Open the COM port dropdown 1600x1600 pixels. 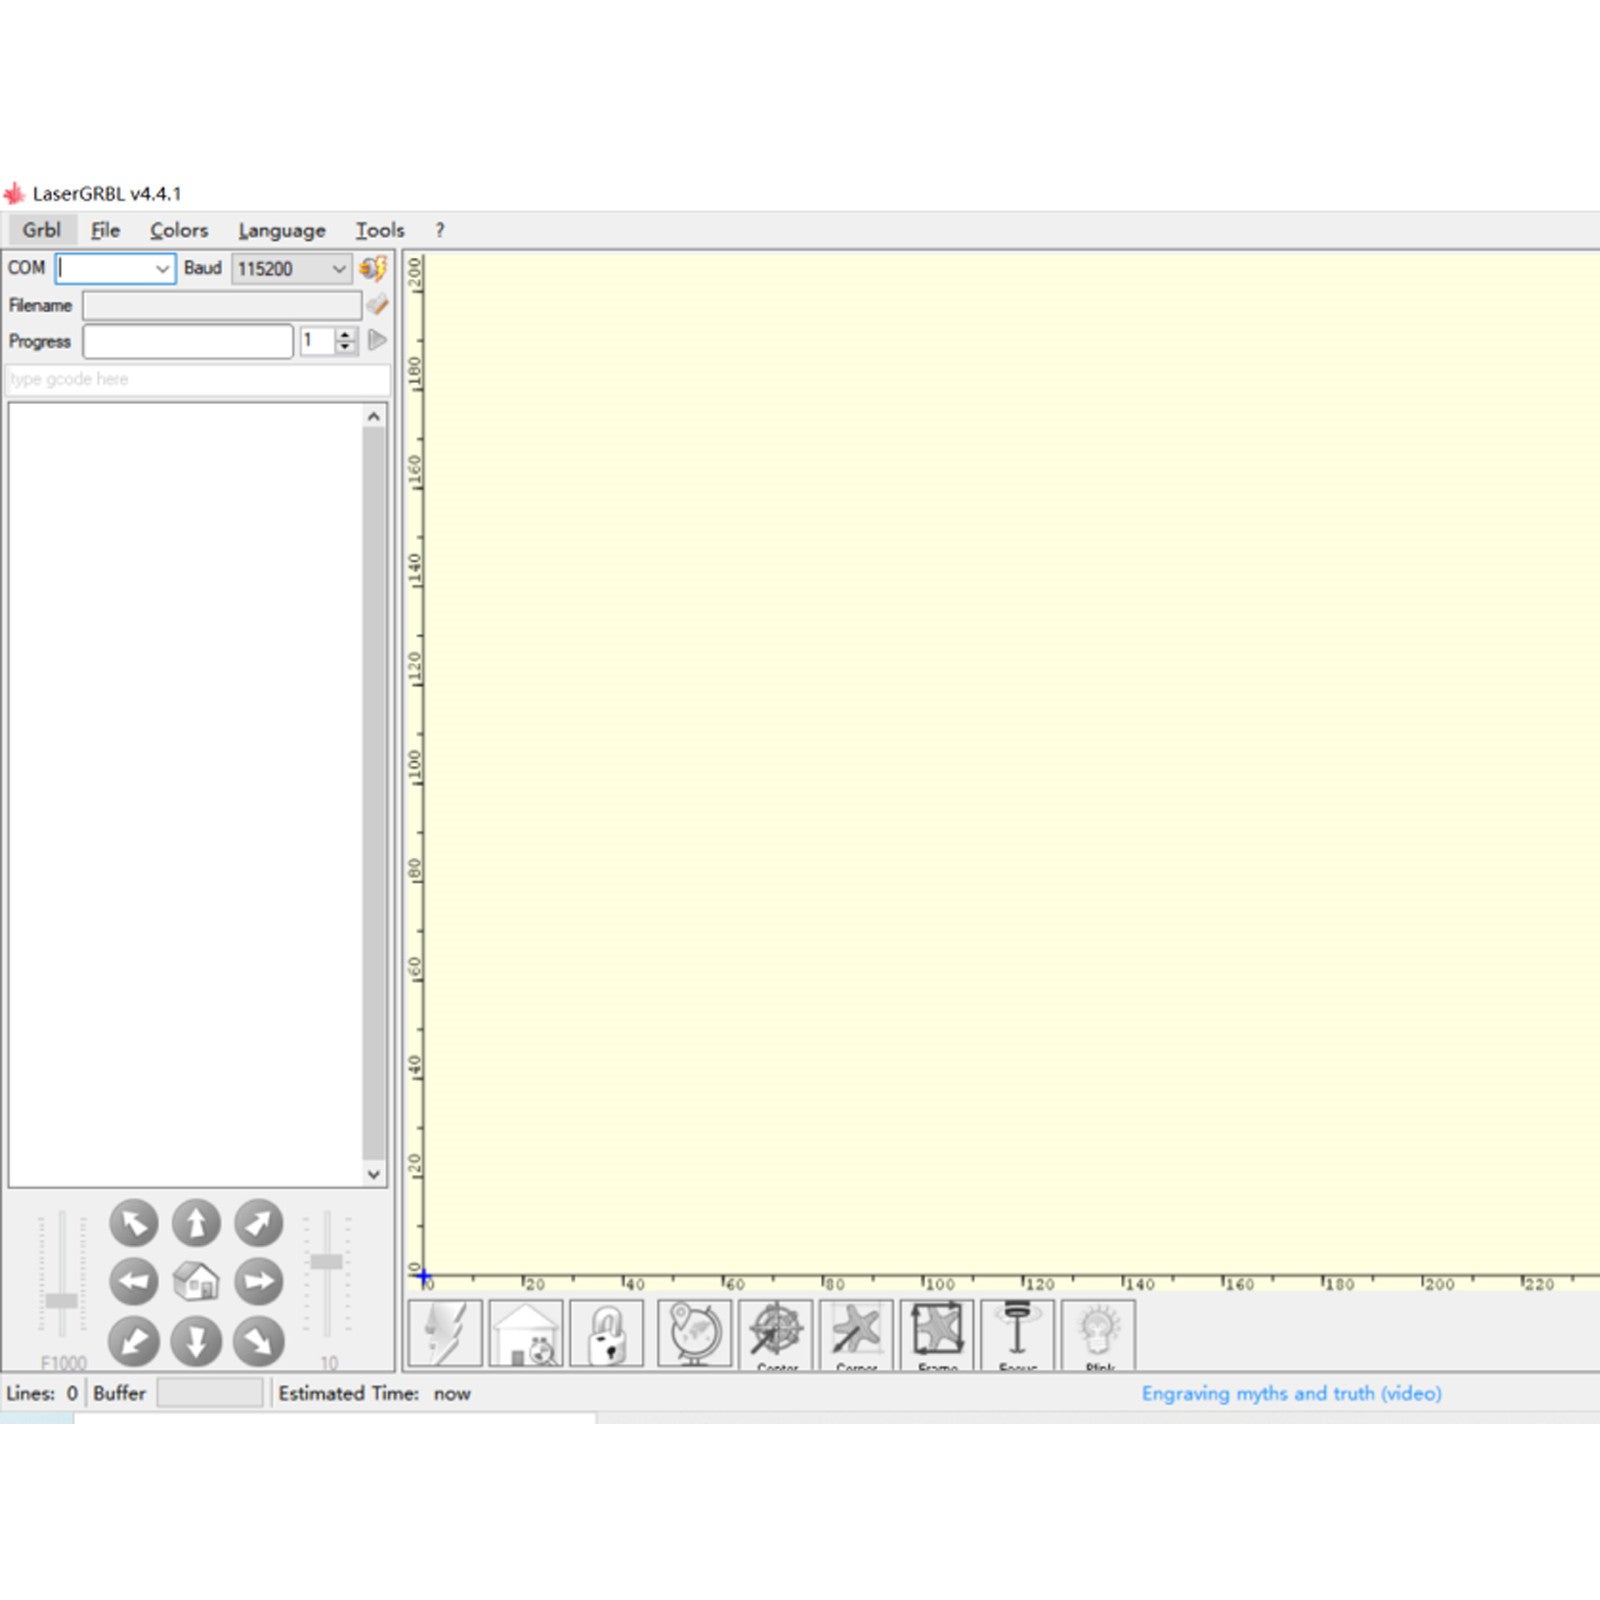coord(161,269)
